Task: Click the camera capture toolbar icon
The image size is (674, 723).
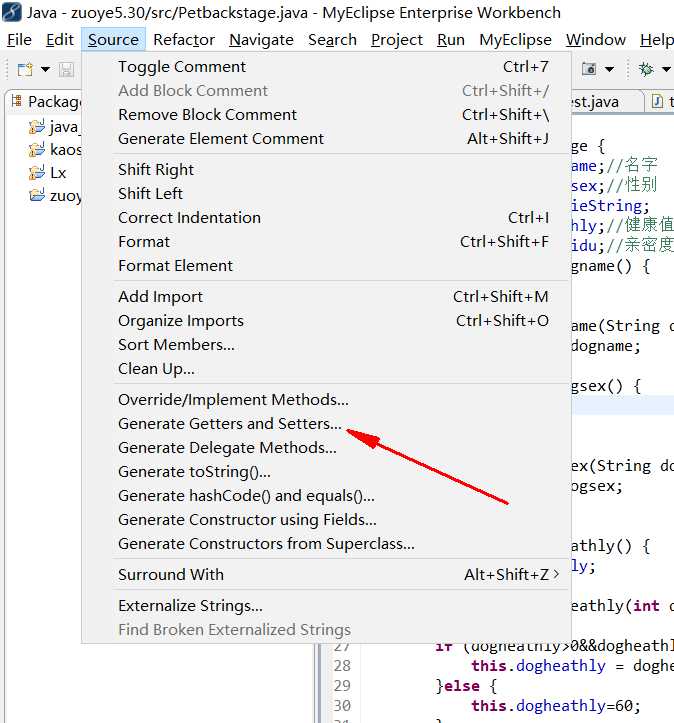Action: (590, 69)
